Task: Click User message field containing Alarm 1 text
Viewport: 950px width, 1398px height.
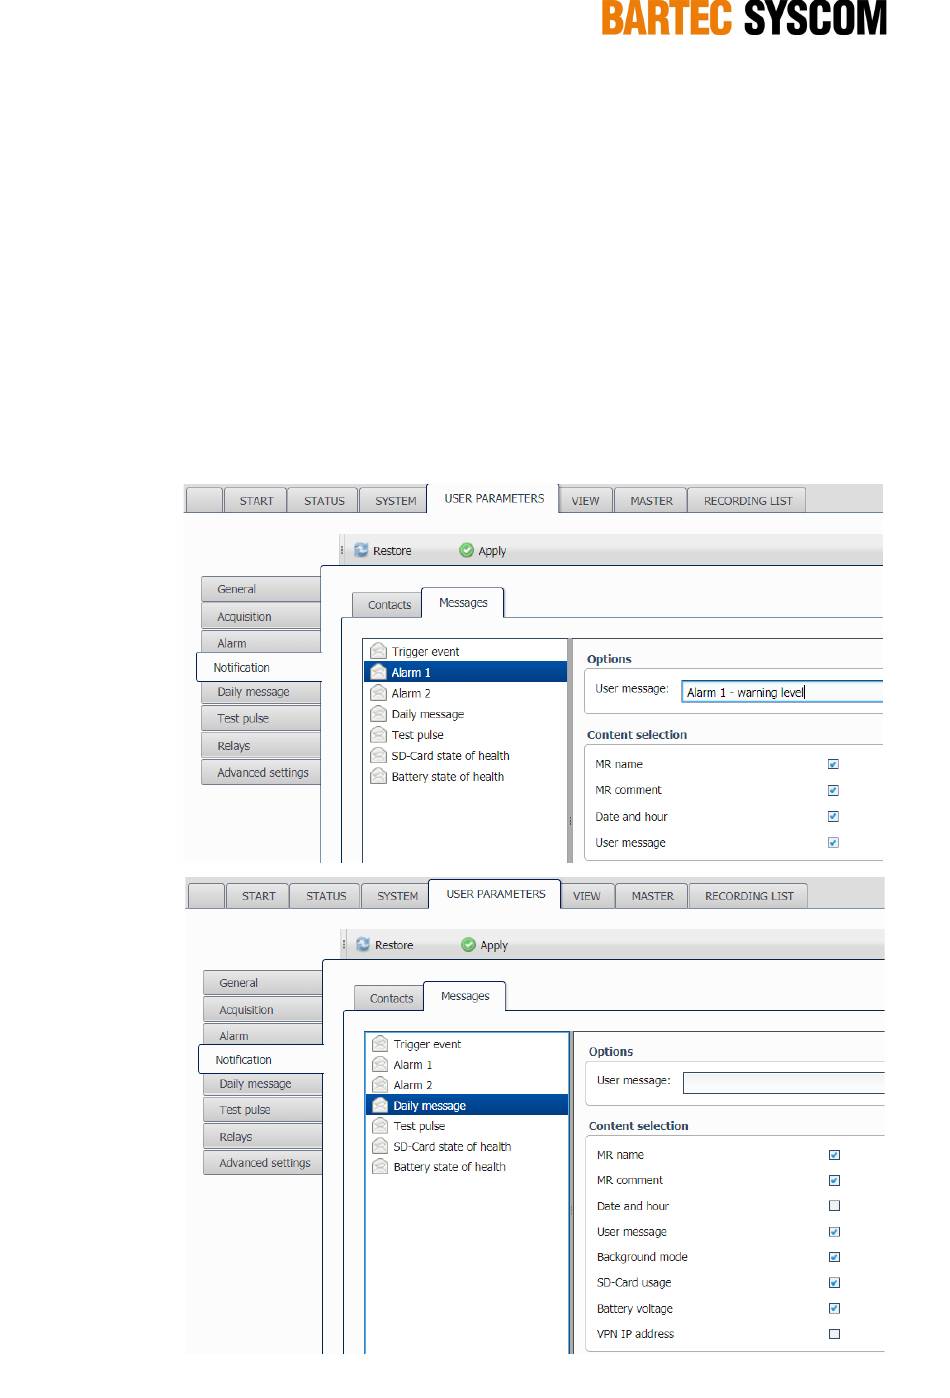Action: [782, 692]
